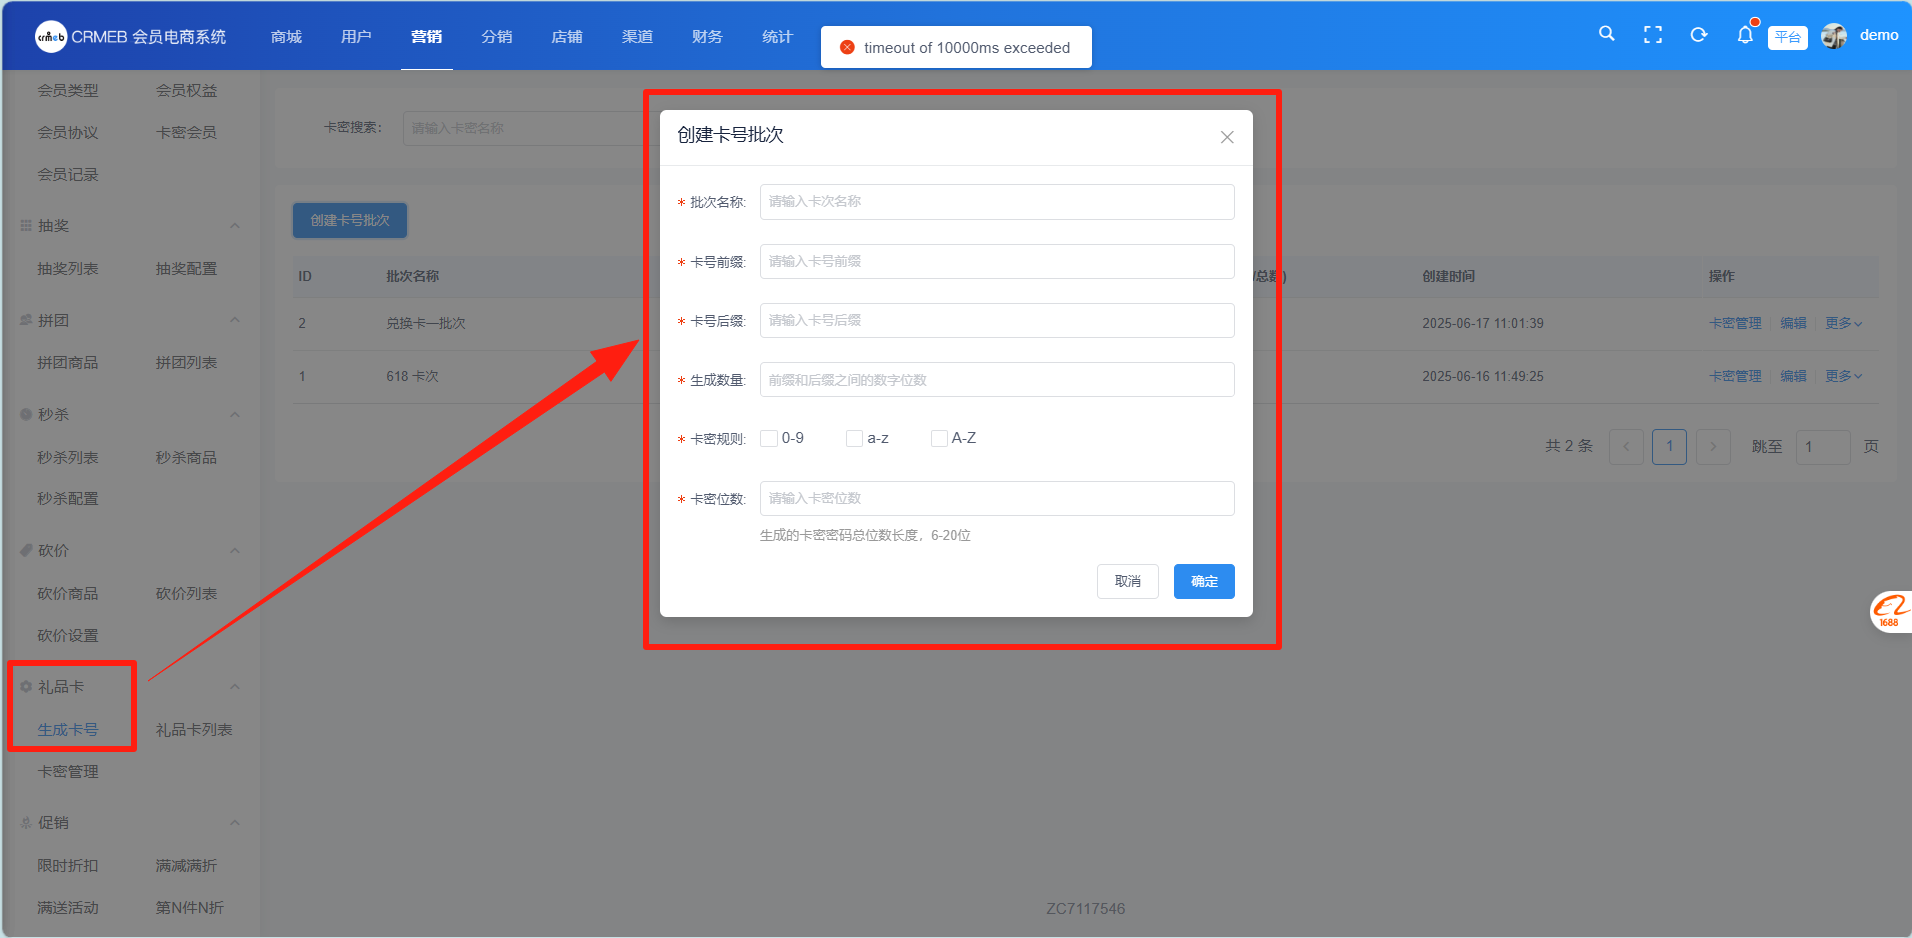Open the 商城 top menu
The height and width of the screenshot is (938, 1912).
(286, 36)
